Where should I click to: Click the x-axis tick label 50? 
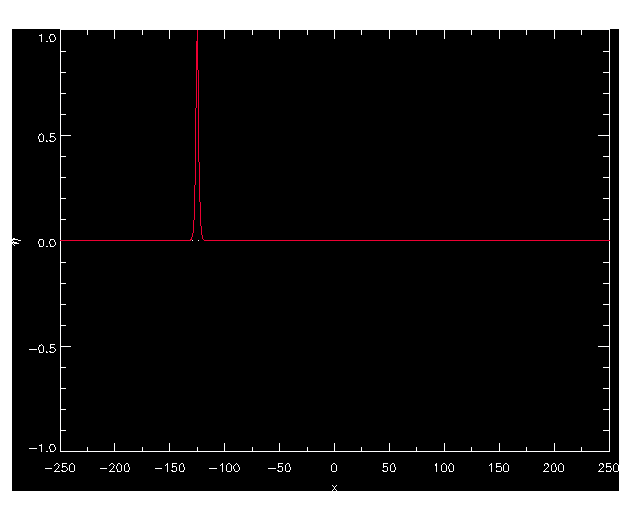pyautogui.click(x=389, y=469)
